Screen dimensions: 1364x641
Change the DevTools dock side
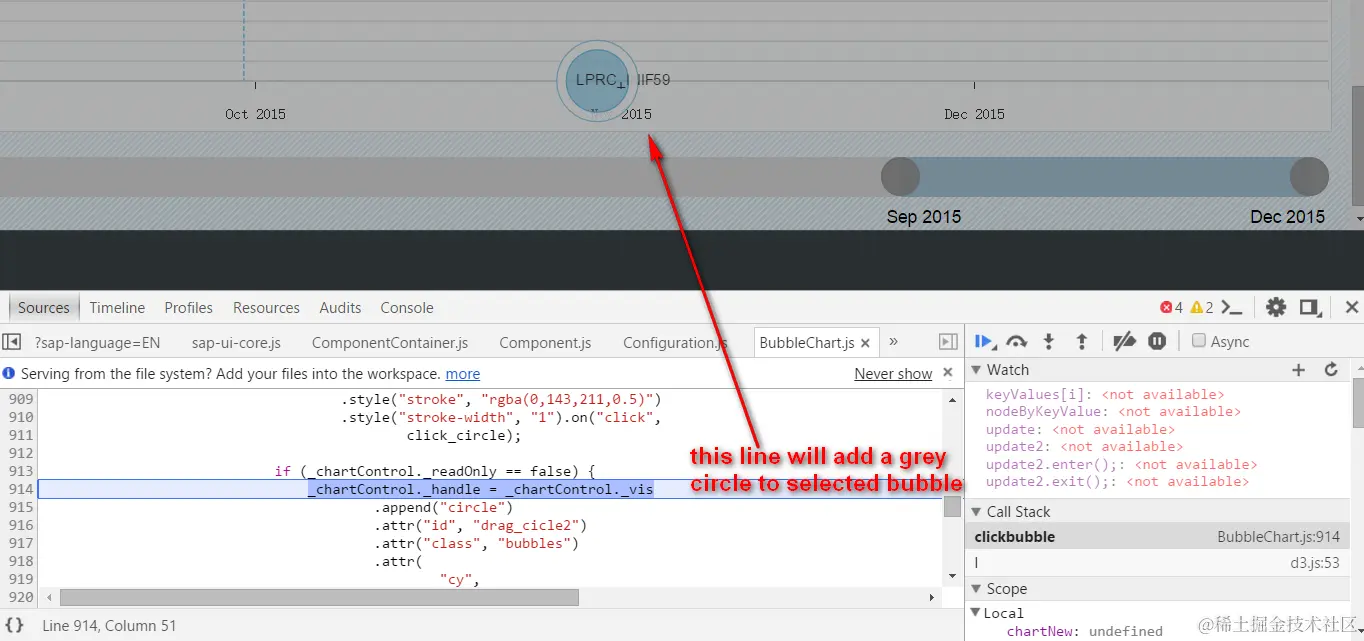(x=1308, y=307)
